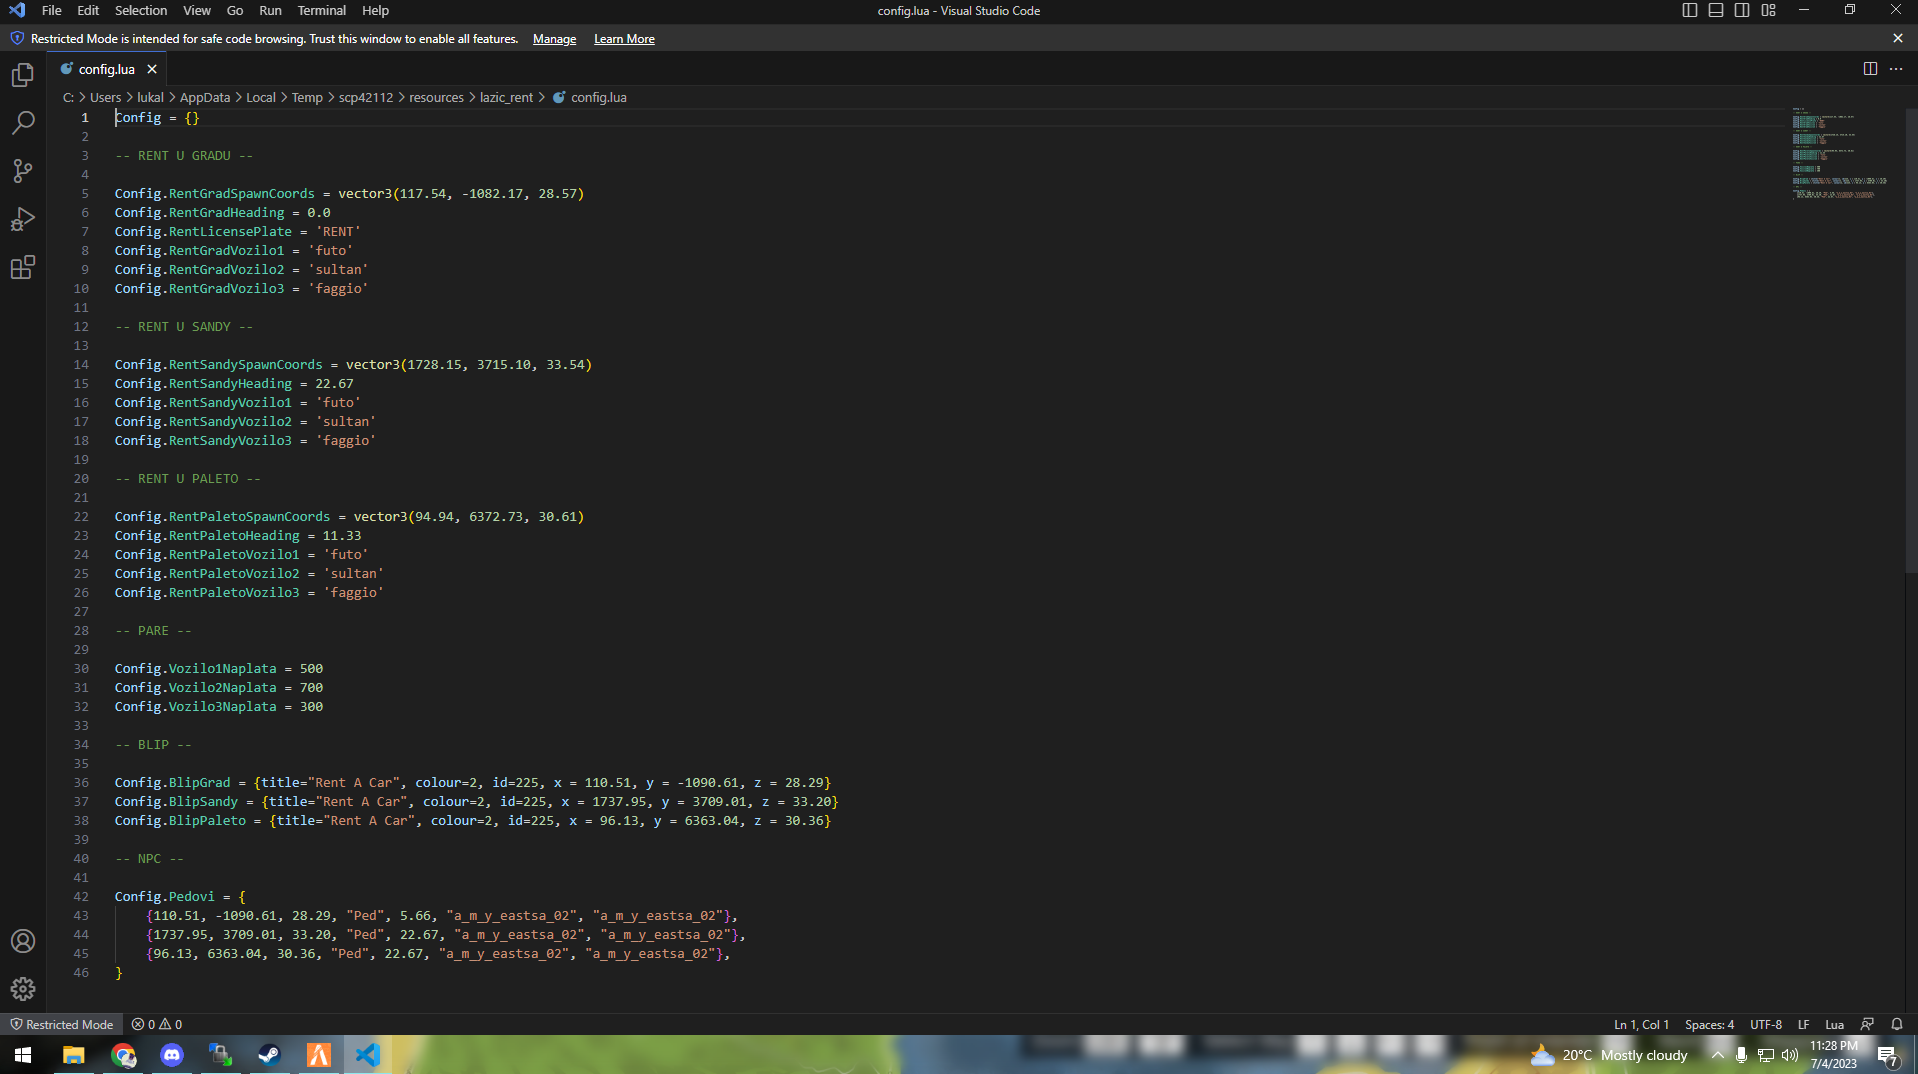The height and width of the screenshot is (1074, 1918).
Task: Open the Manage gear in activity bar
Action: pyautogui.click(x=22, y=989)
